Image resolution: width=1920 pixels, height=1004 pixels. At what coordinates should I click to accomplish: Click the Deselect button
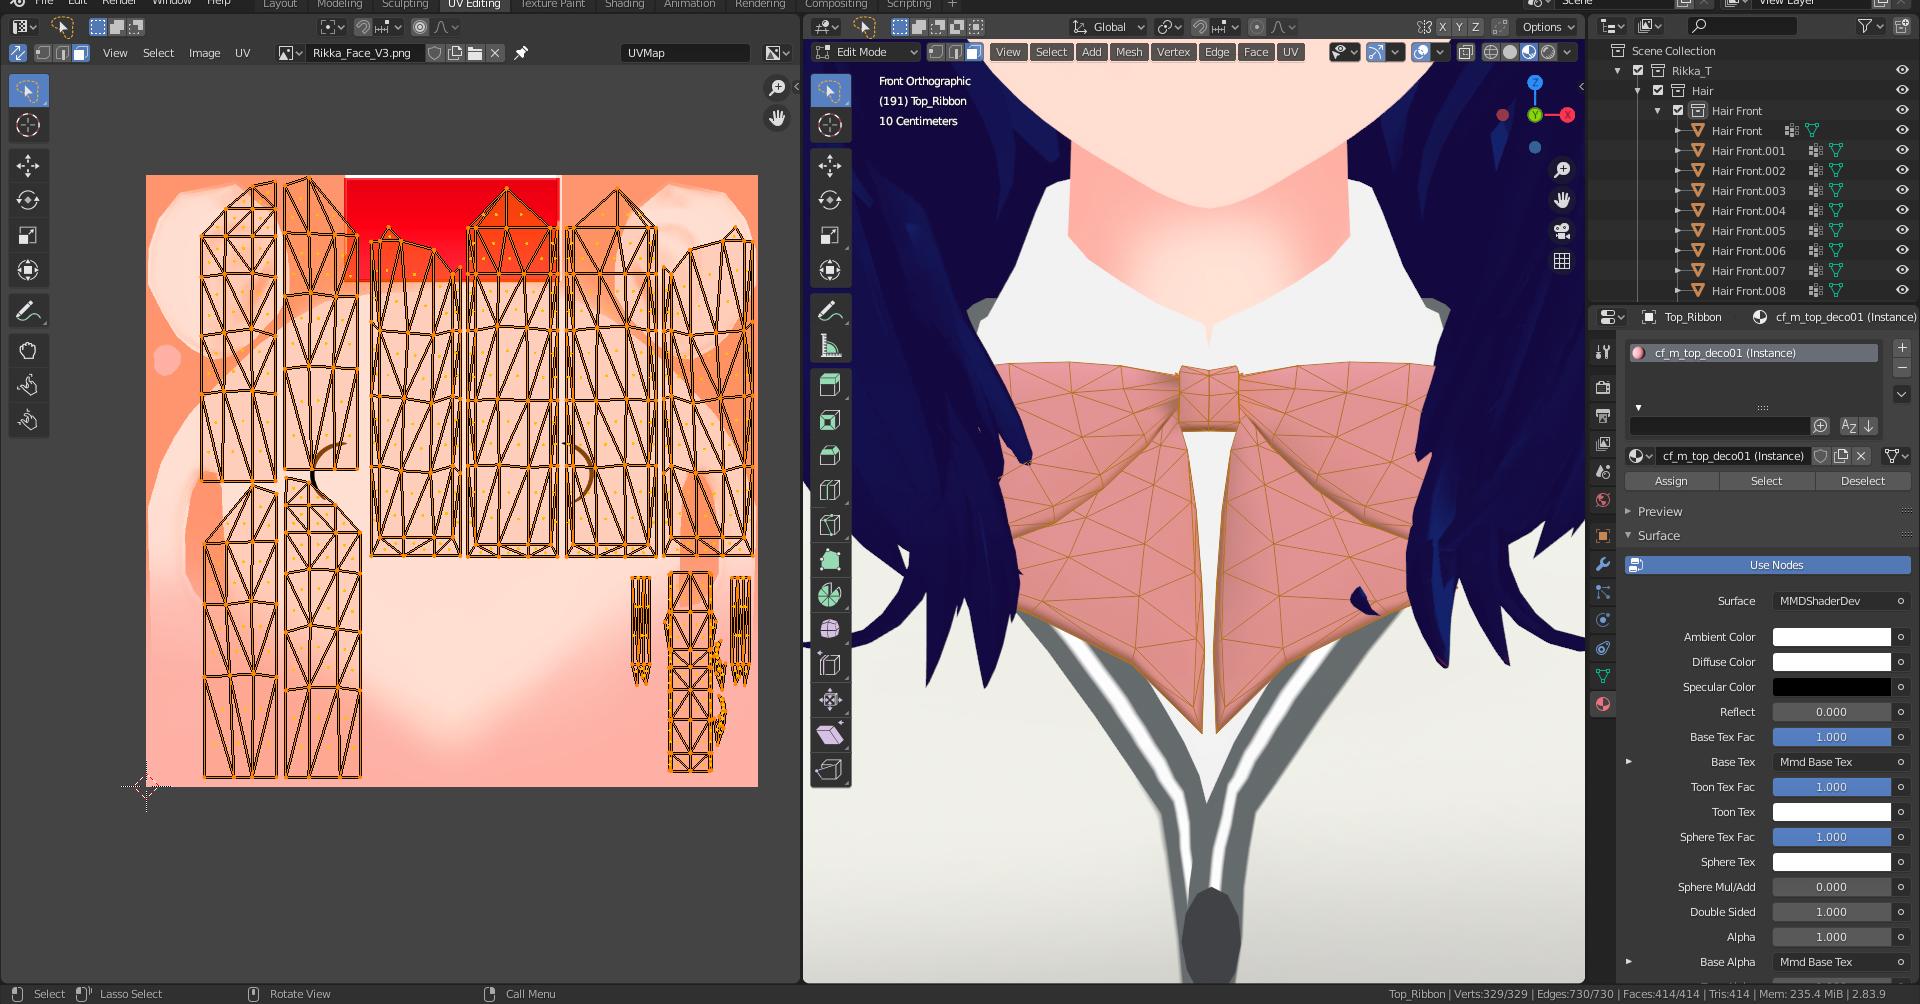[x=1863, y=481]
